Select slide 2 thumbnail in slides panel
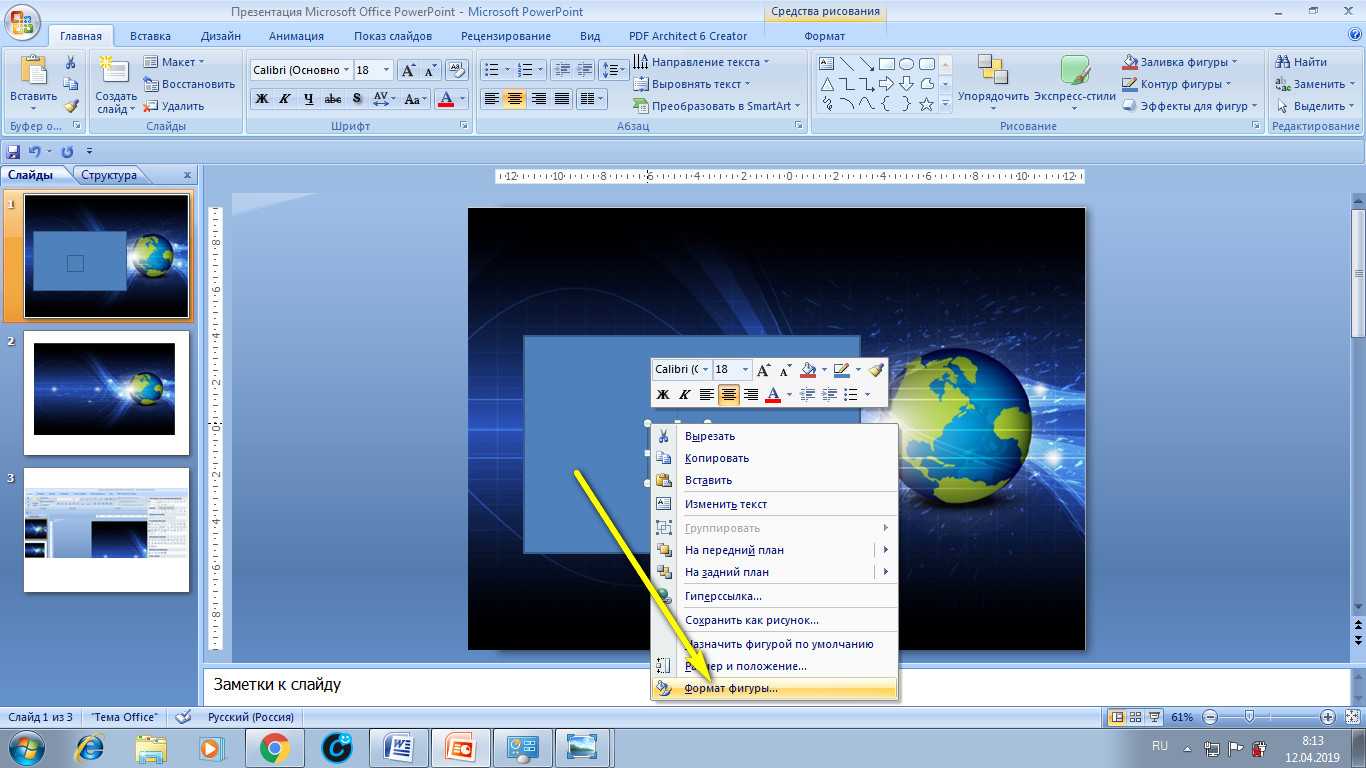 tap(106, 390)
